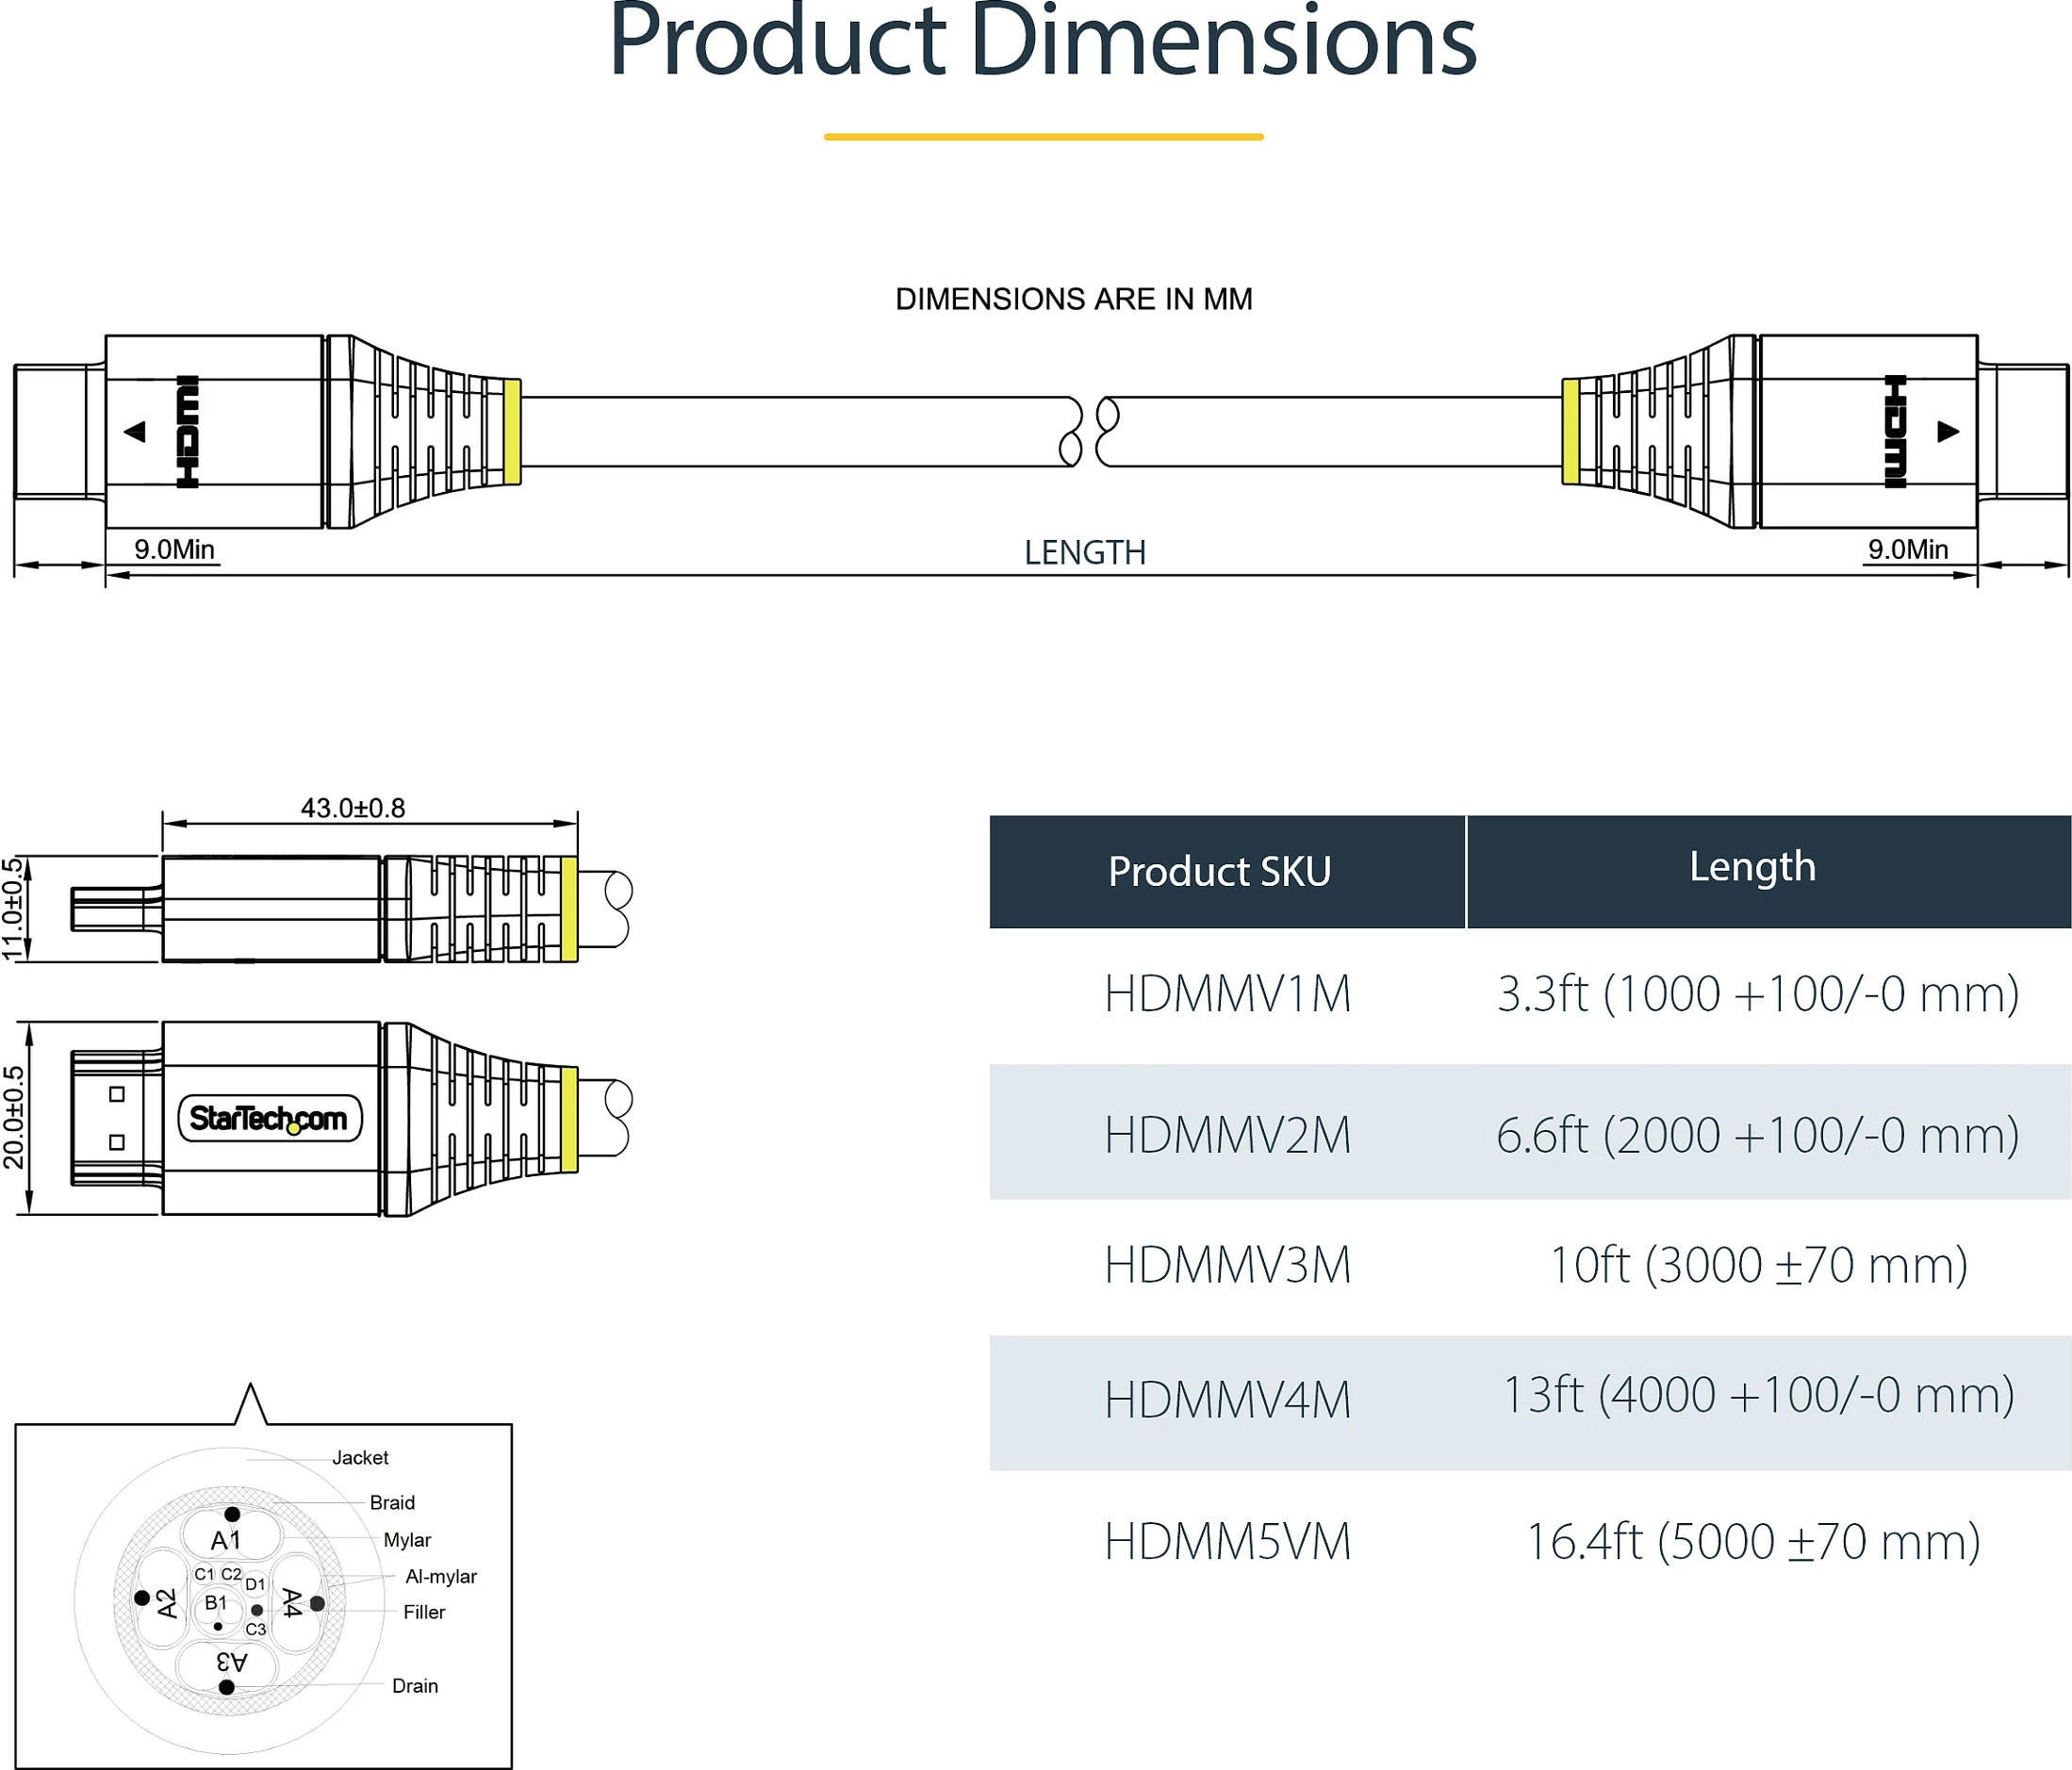Click the D1 wire label in the cross-section
Image resolution: width=2072 pixels, height=1770 pixels.
[255, 1584]
